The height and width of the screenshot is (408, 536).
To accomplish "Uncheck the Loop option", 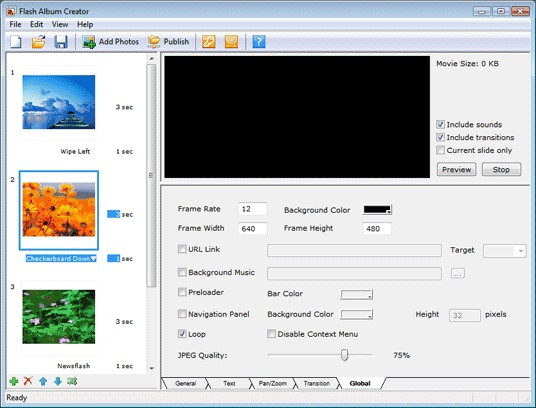I will click(x=182, y=334).
